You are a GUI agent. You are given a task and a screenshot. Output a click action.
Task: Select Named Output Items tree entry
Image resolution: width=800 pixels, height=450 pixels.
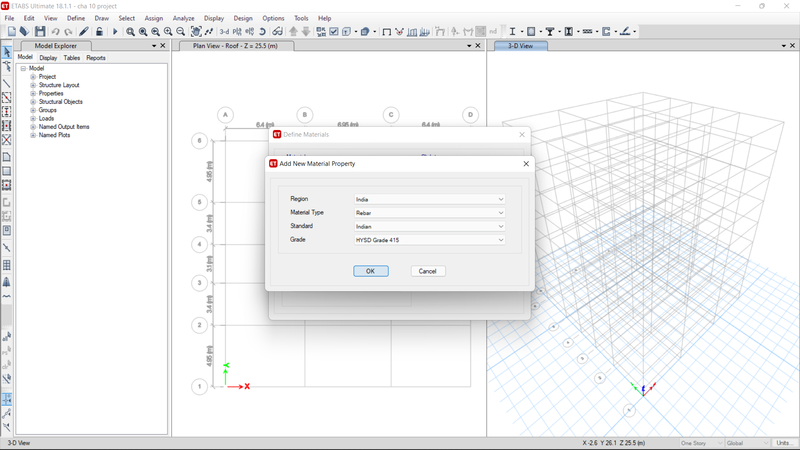click(x=64, y=127)
